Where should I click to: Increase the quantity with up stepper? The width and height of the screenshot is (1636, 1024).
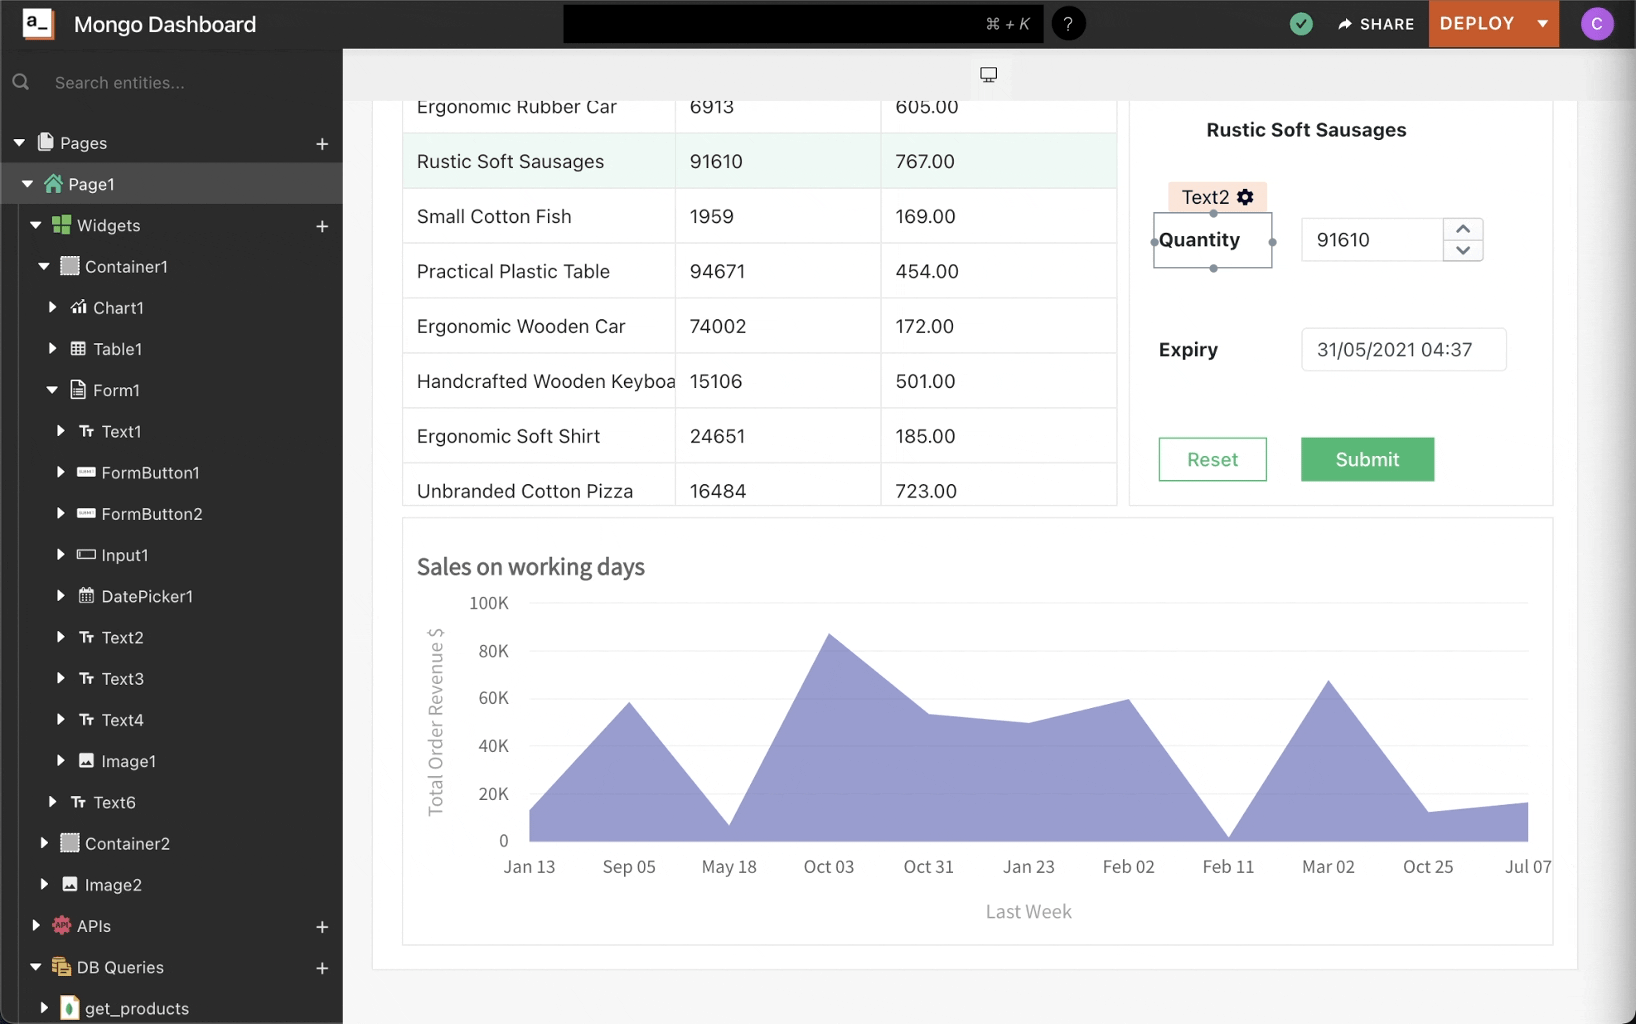pyautogui.click(x=1463, y=229)
